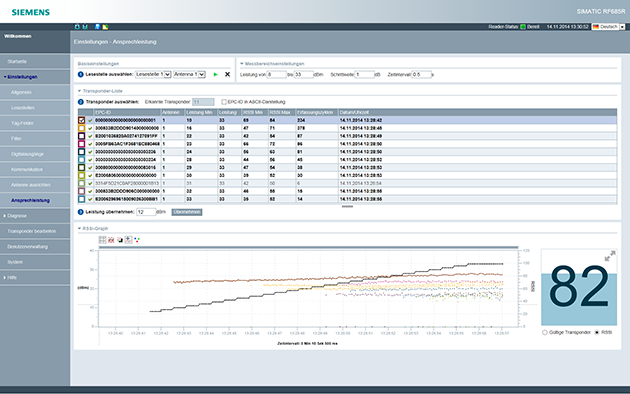Check the box of the row with Leistung Min 24
630x394 pixels.
coord(82,152)
